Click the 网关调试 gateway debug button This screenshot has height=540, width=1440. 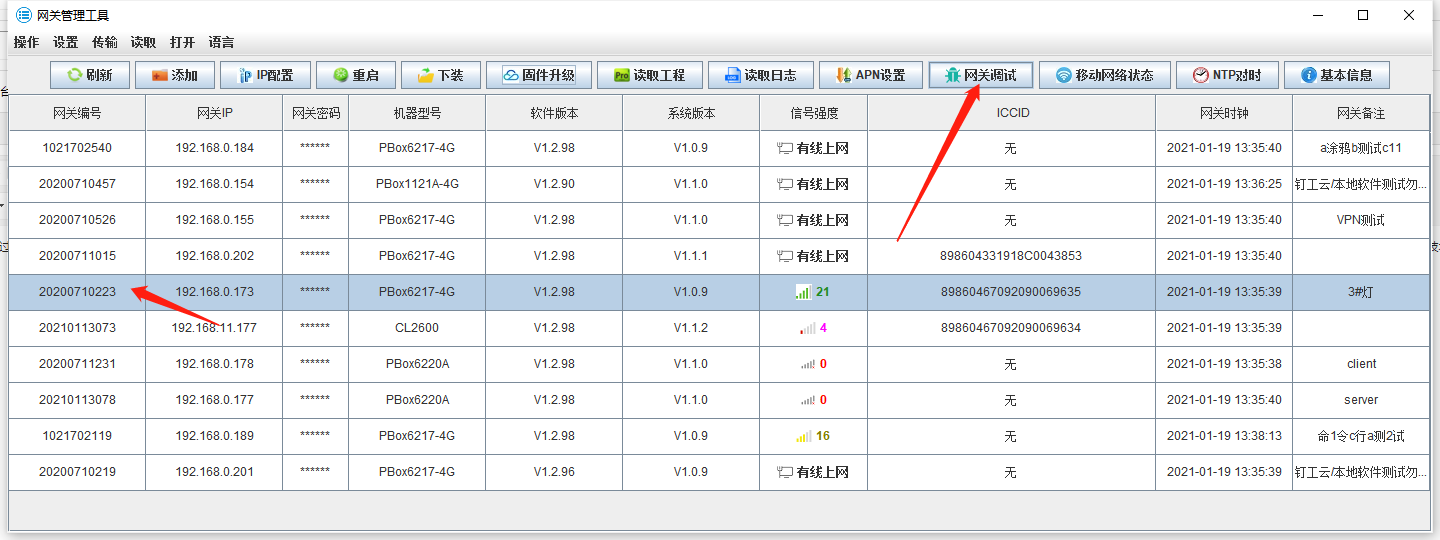[x=980, y=75]
